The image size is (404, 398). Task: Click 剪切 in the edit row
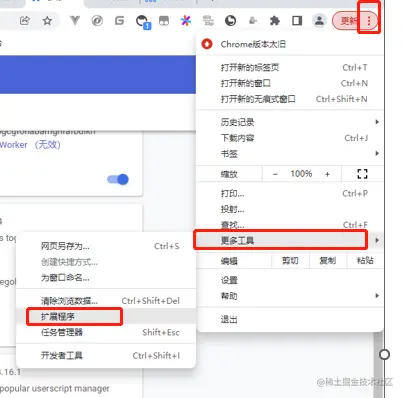coord(290,261)
